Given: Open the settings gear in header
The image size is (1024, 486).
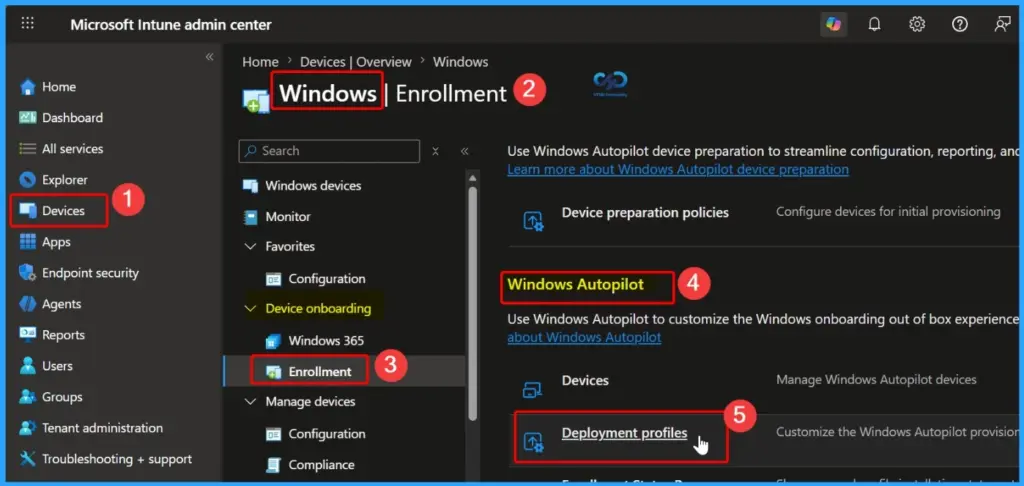Looking at the screenshot, I should 917,24.
